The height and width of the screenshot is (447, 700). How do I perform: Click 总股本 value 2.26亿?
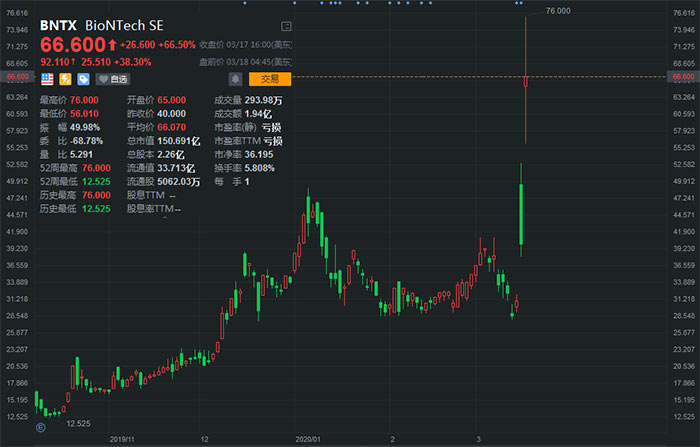171,155
